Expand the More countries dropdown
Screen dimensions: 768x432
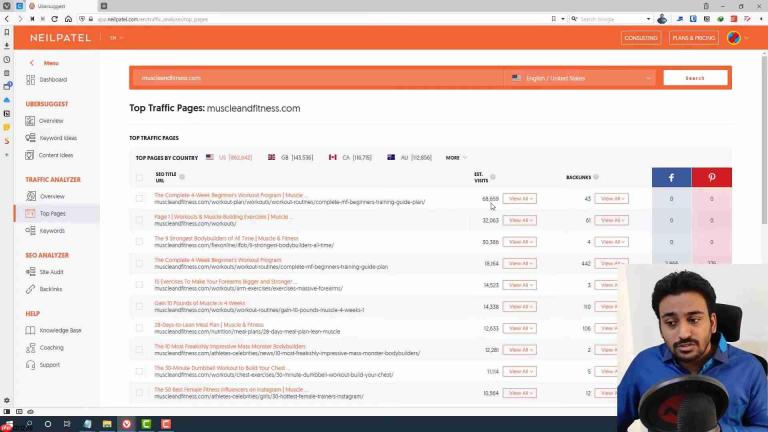pyautogui.click(x=456, y=158)
